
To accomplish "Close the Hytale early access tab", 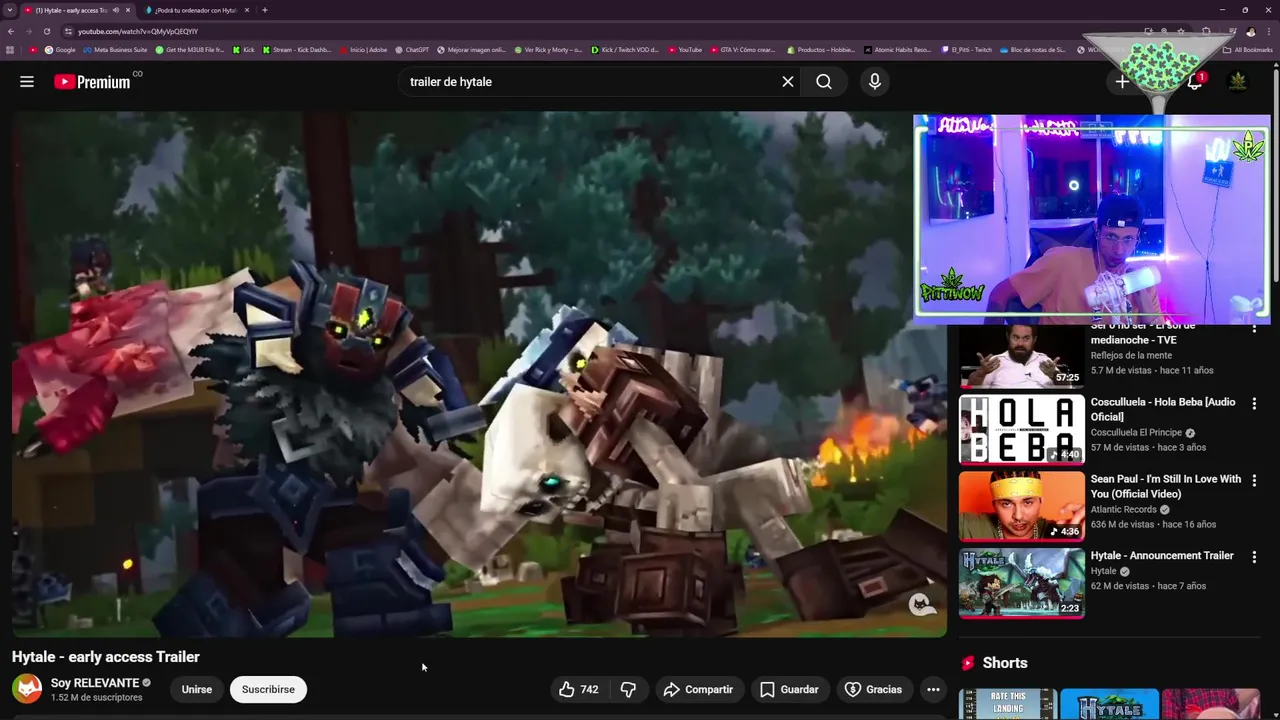I will (127, 10).
